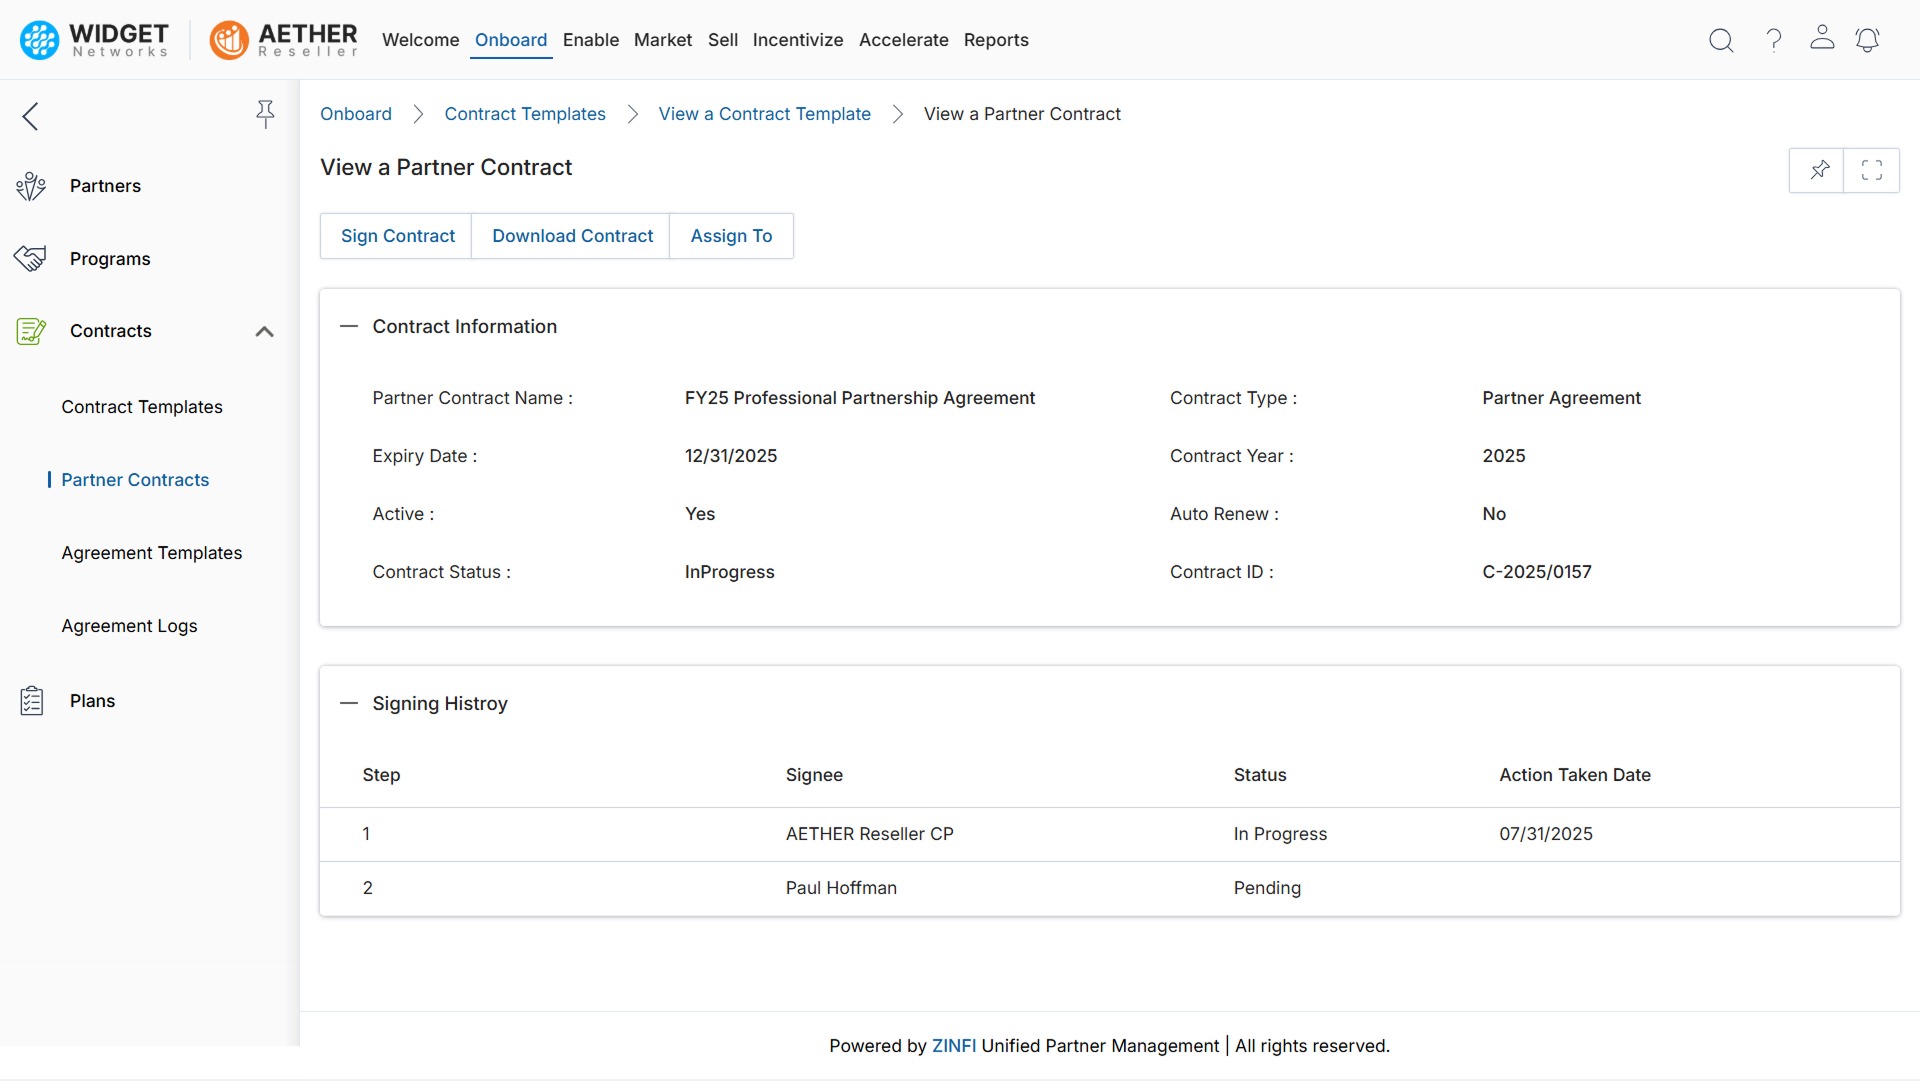The height and width of the screenshot is (1082, 1920).
Task: Click the AETHER Reseller logo
Action: (283, 40)
